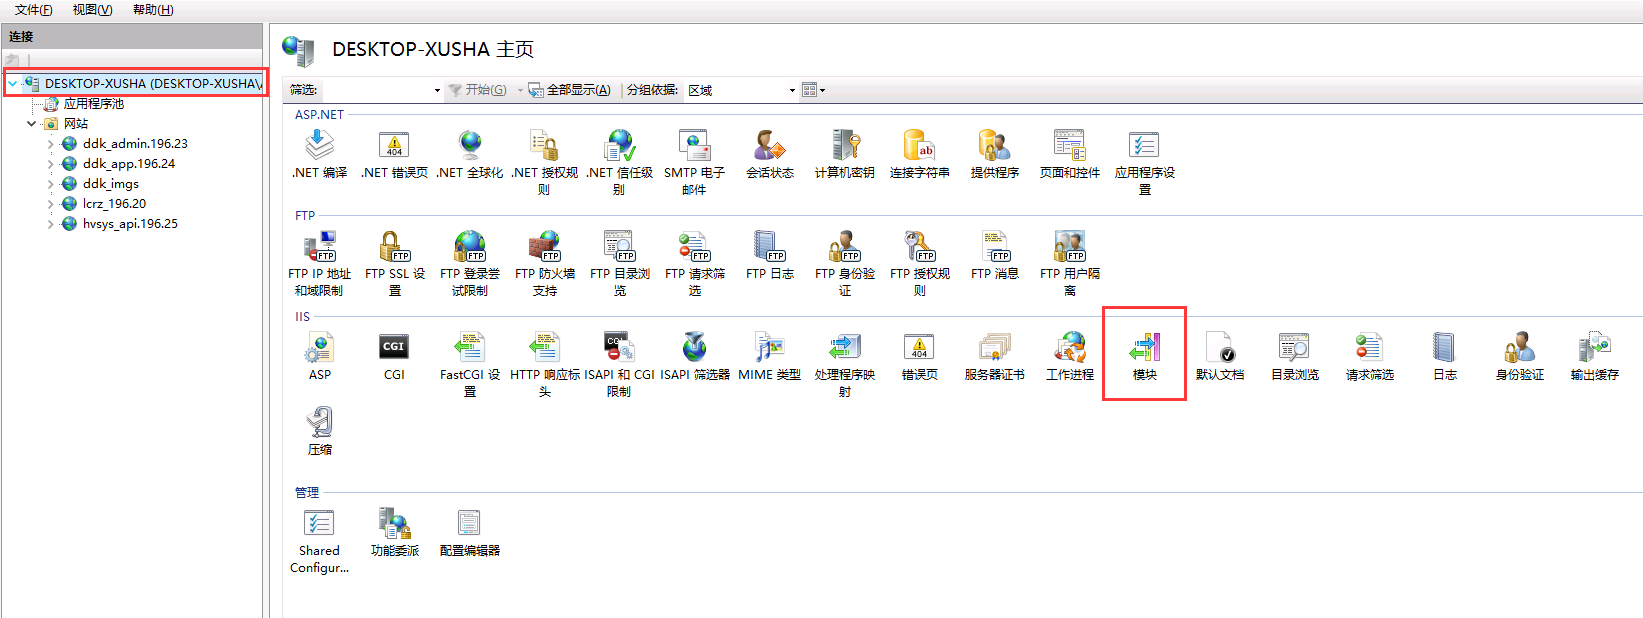1643x618 pixels.
Task: Open .NET 授权规则 feature
Action: (544, 162)
